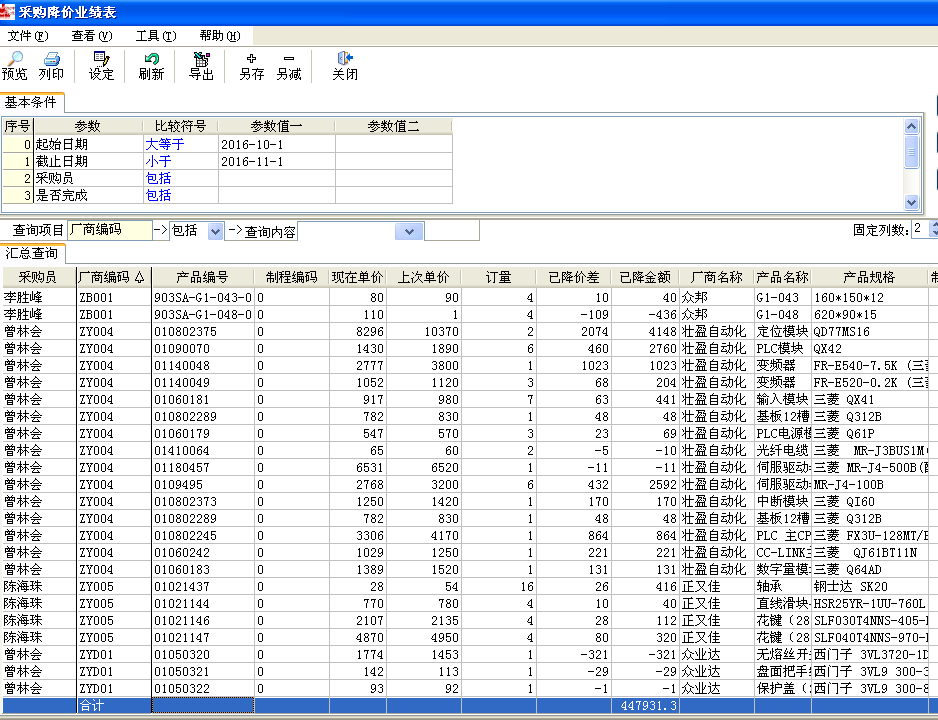This screenshot has width=938, height=720.
Task: Open the 设定 (Settings) toolbar icon
Action: (x=101, y=66)
